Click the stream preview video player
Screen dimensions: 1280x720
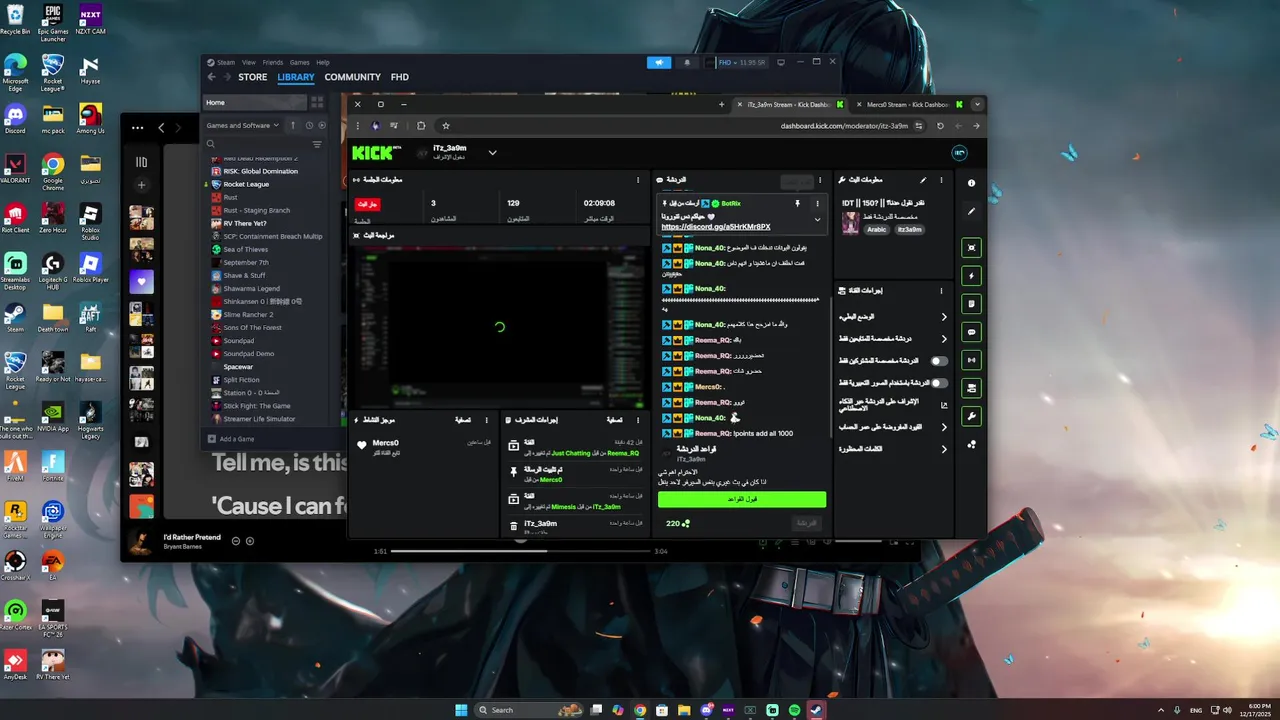pos(497,327)
